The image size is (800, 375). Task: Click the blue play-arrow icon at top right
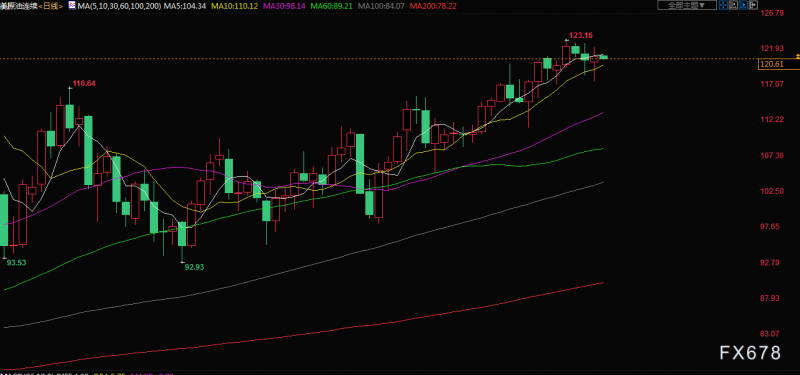pos(743,5)
